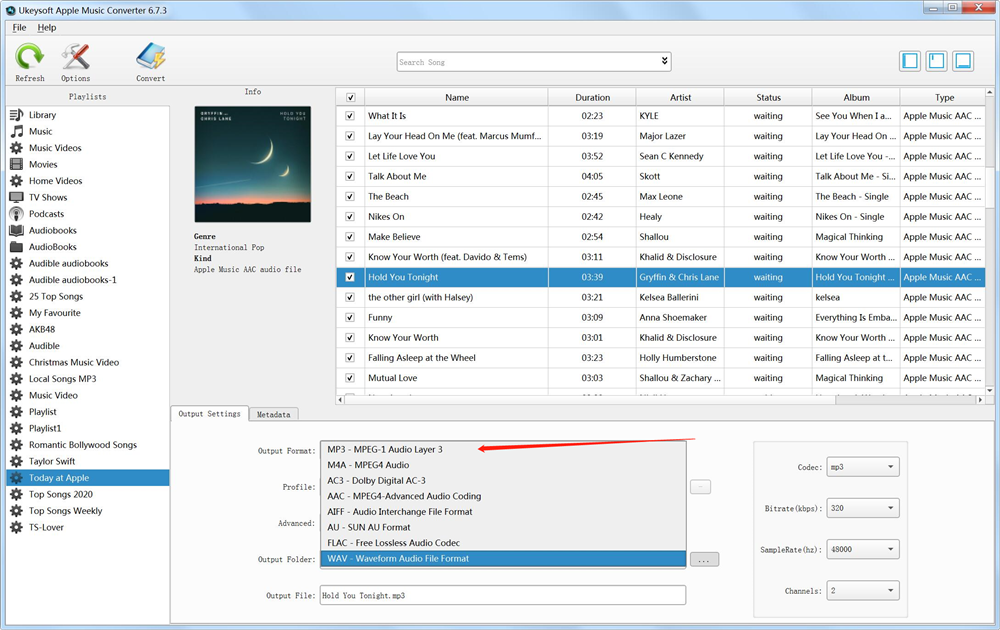This screenshot has height=630, width=1000.
Task: Click the gear icon beside Home Videos
Action: coord(17,181)
